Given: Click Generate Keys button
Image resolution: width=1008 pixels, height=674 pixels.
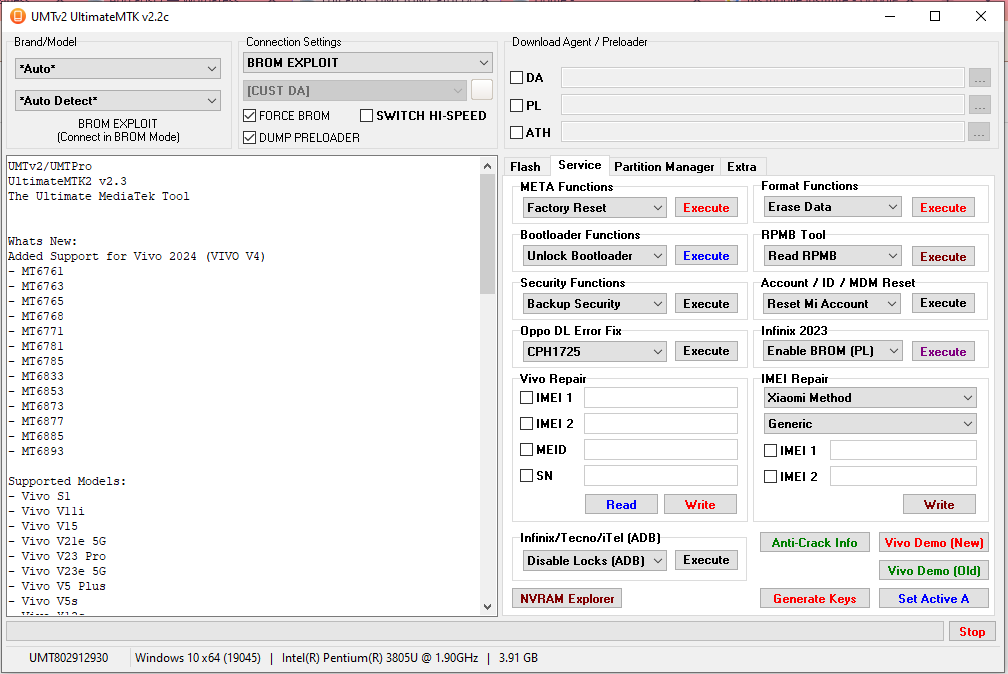Looking at the screenshot, I should [814, 599].
